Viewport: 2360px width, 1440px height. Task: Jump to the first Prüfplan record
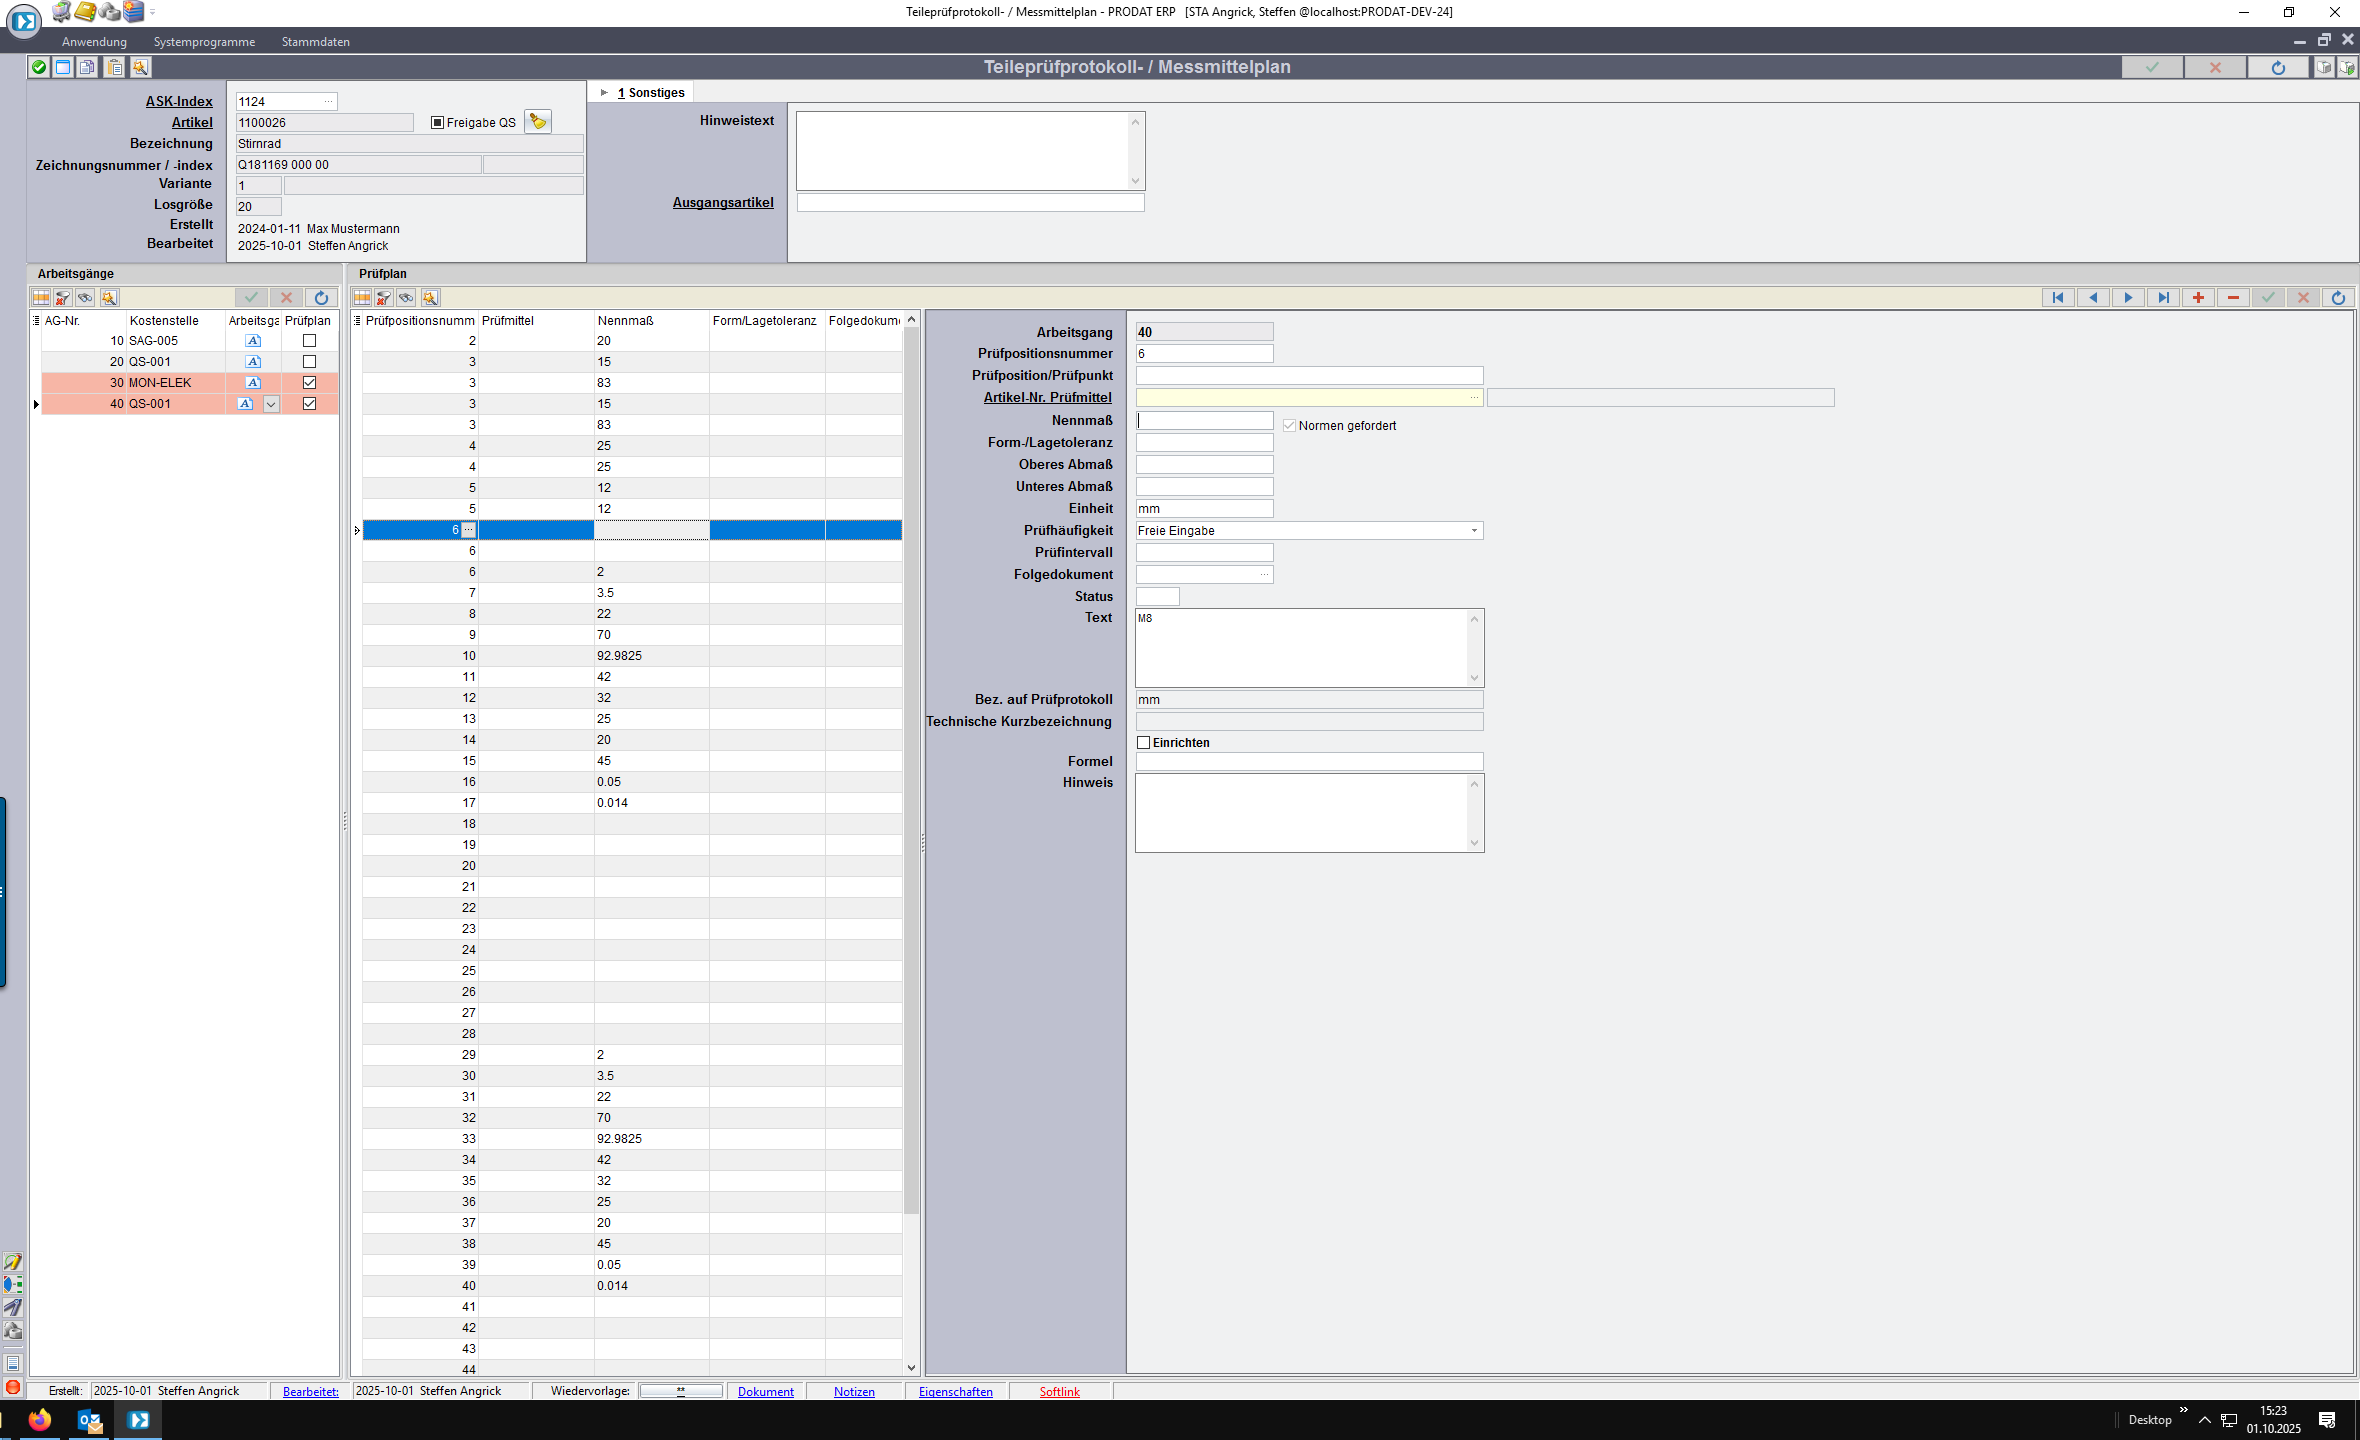tap(2058, 298)
